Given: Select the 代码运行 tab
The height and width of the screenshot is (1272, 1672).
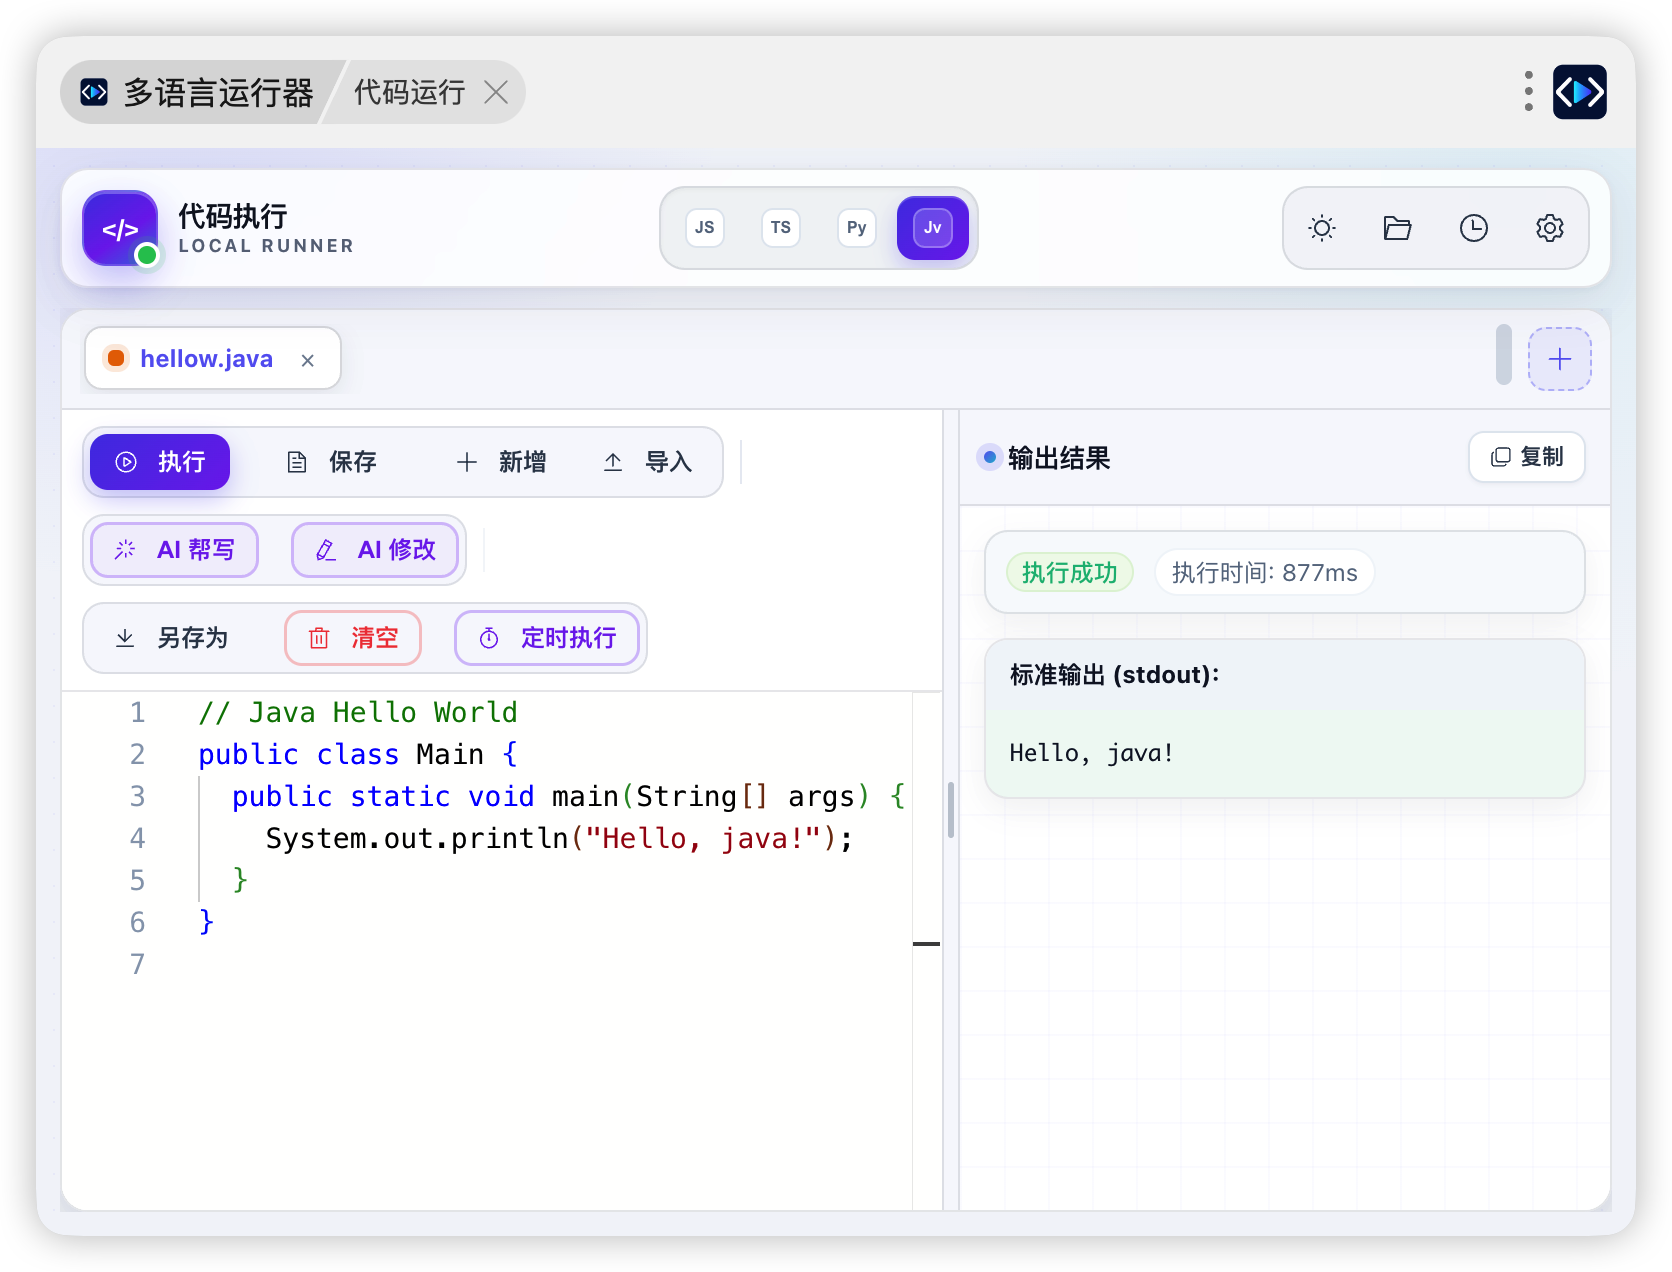Looking at the screenshot, I should (409, 92).
